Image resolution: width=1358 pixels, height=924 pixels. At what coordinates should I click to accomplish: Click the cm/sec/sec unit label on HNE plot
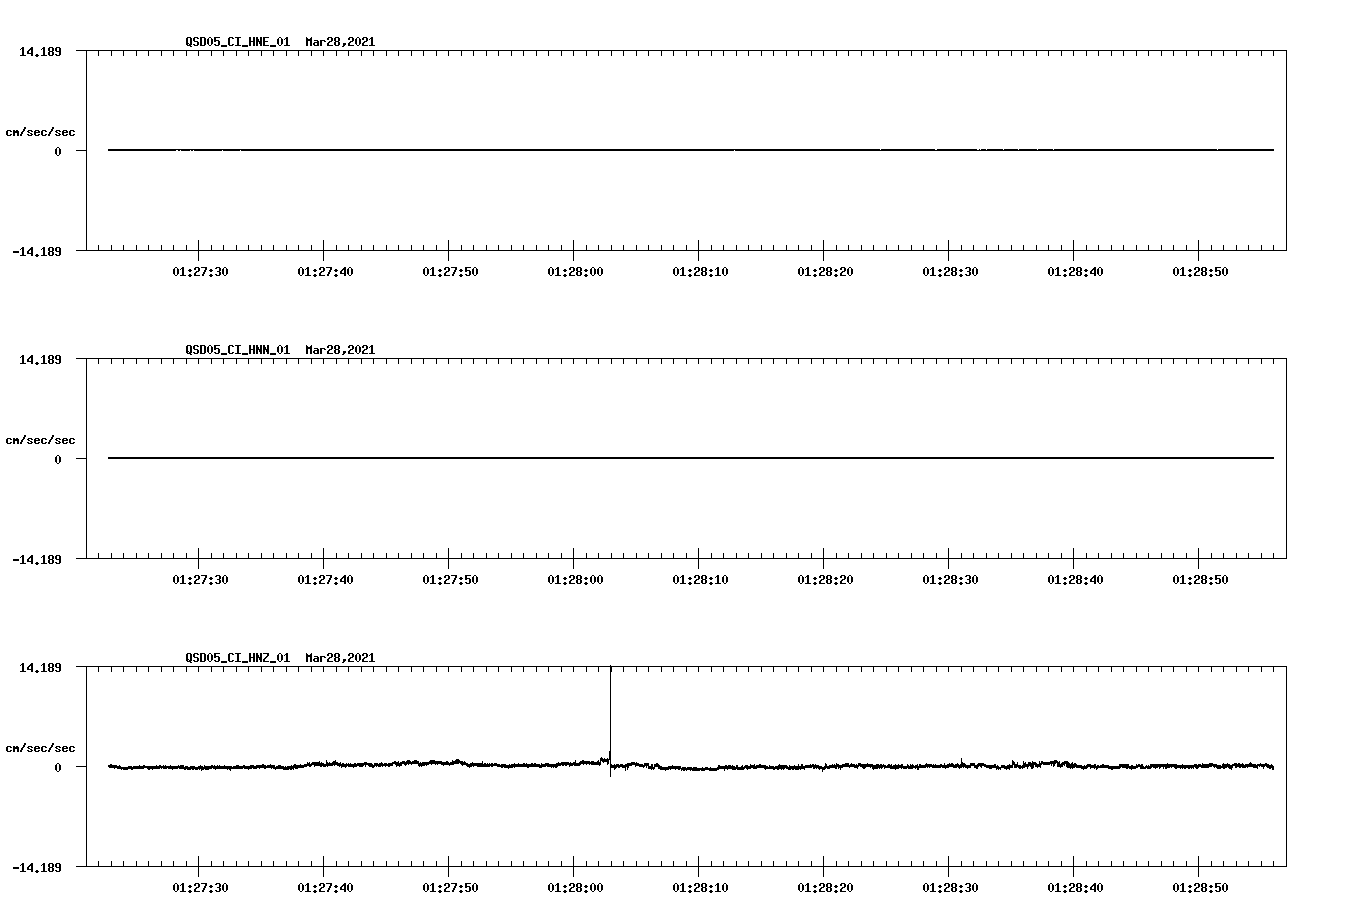pyautogui.click(x=42, y=129)
